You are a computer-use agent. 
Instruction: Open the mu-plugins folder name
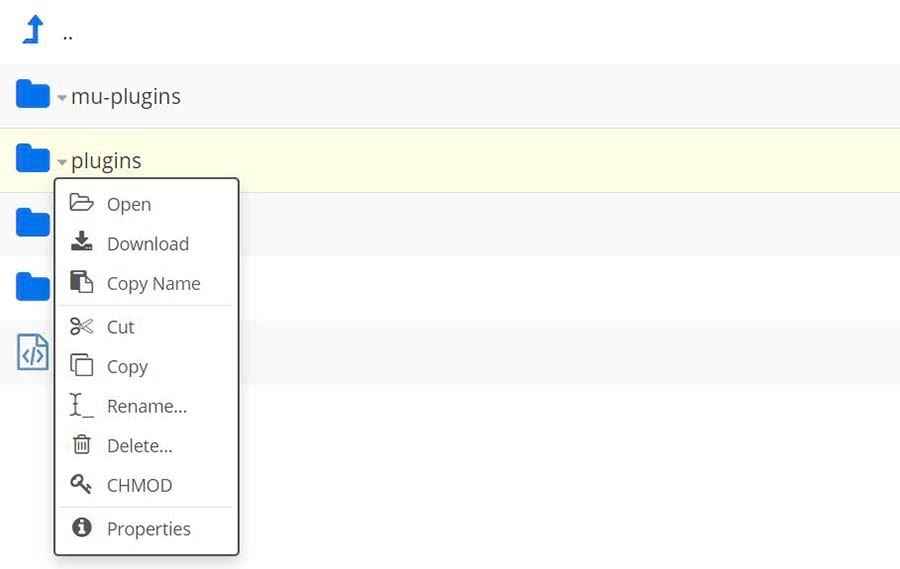coord(126,96)
